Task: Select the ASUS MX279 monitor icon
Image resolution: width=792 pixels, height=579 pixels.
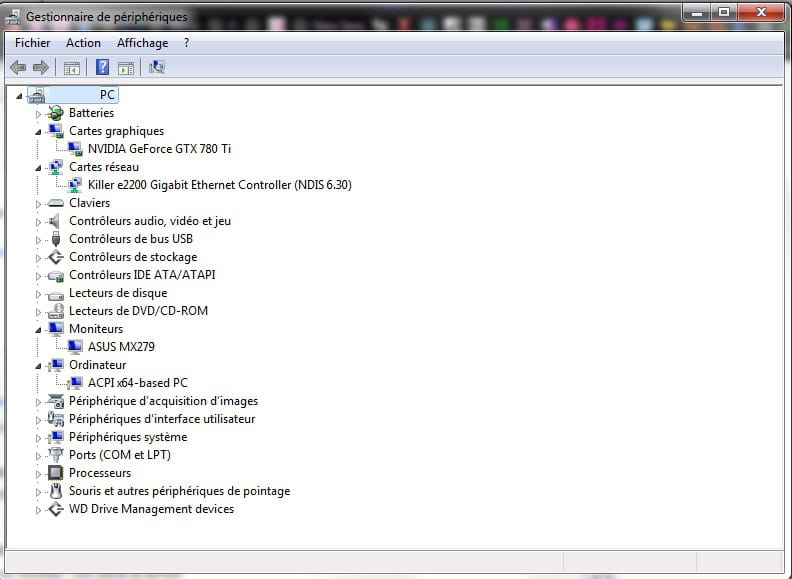Action: pyautogui.click(x=74, y=347)
